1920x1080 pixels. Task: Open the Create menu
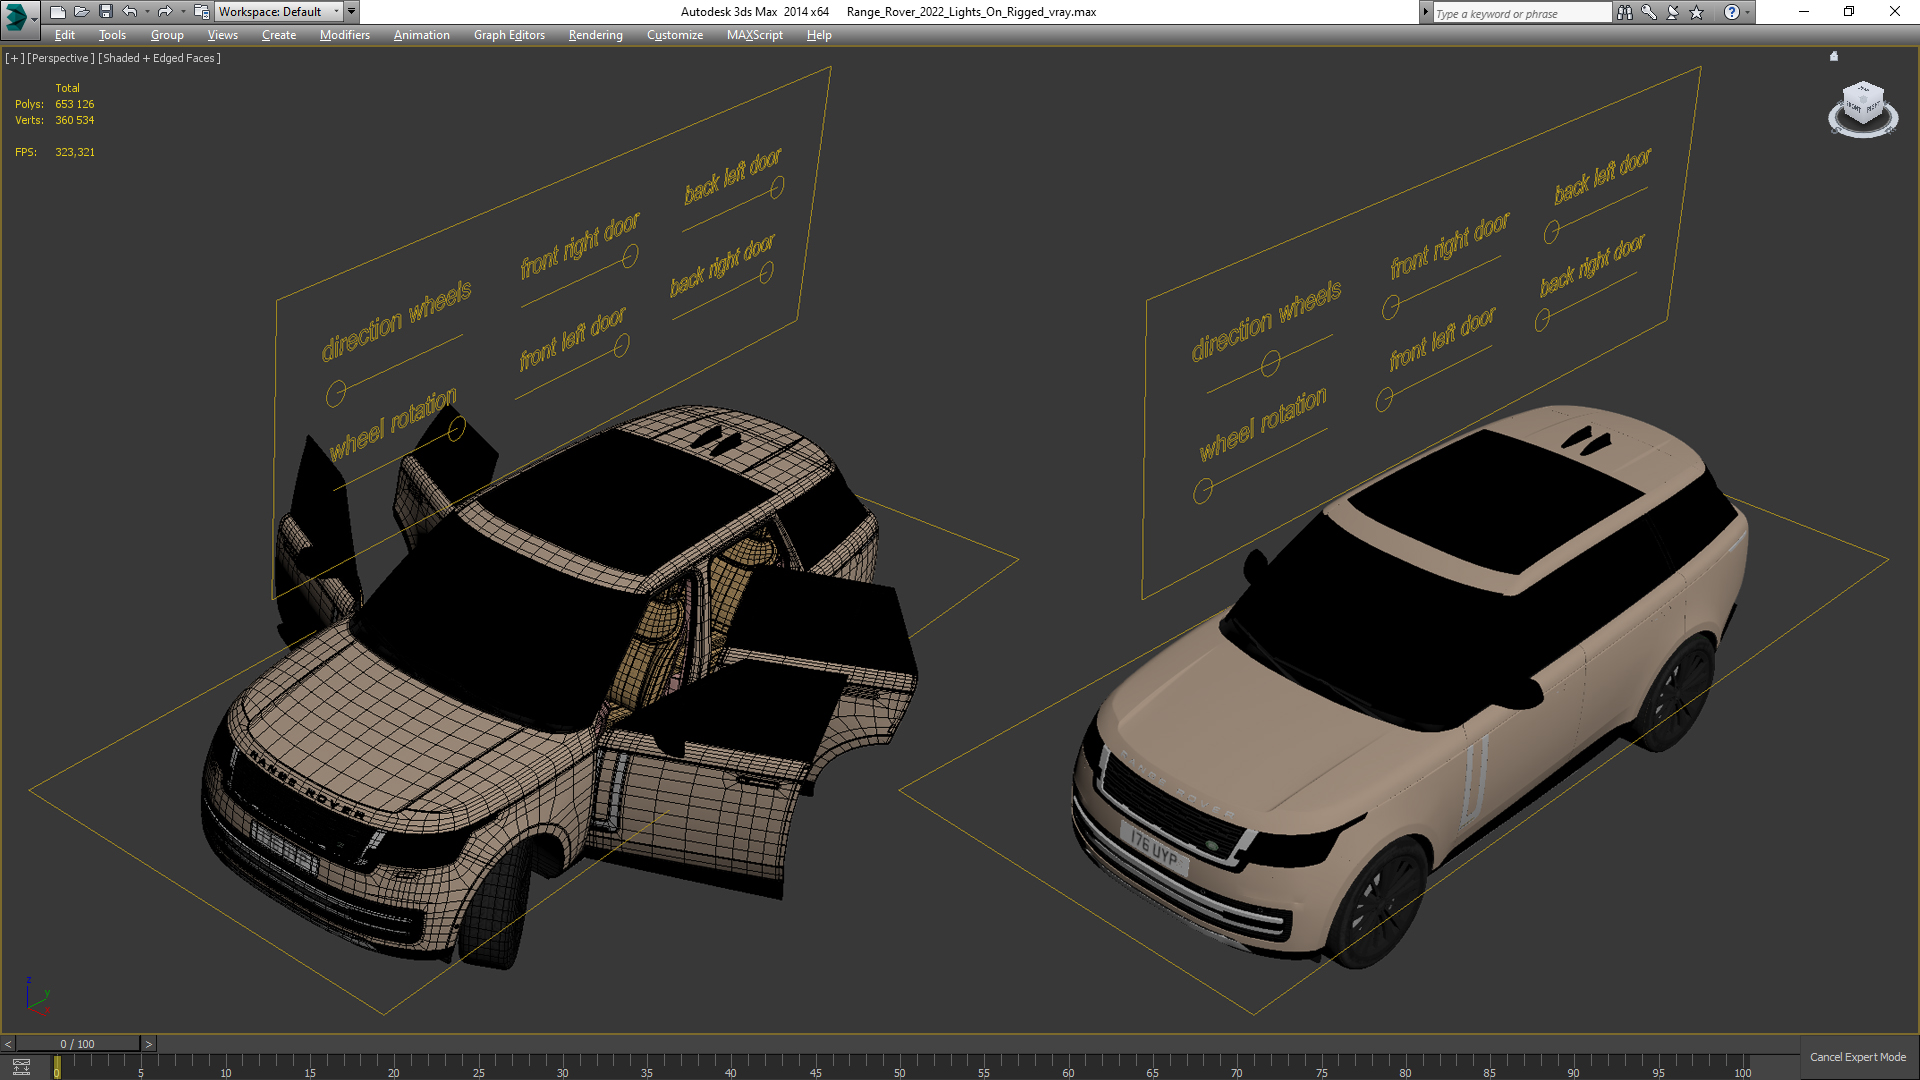[x=279, y=35]
